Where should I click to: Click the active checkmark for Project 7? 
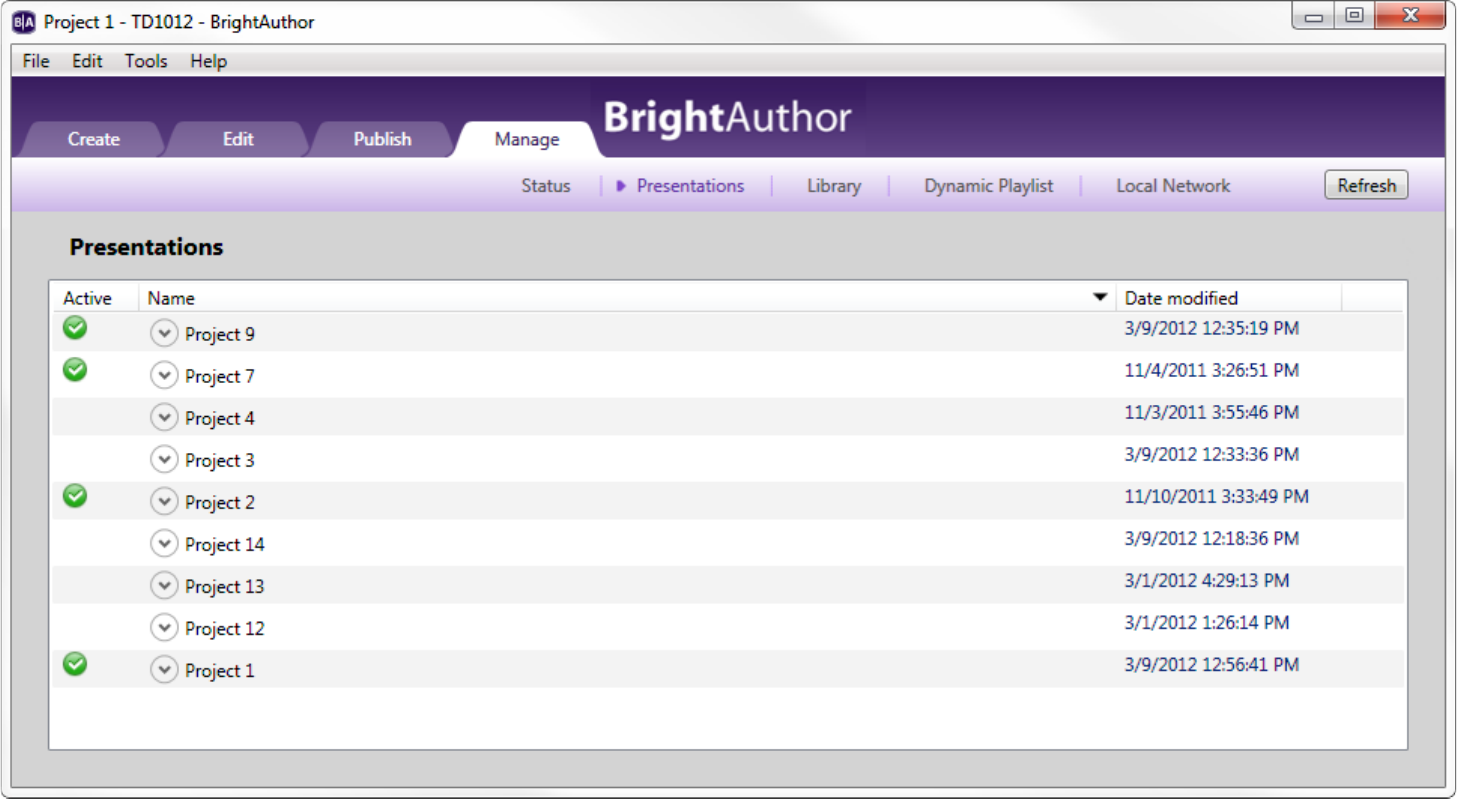(x=75, y=369)
